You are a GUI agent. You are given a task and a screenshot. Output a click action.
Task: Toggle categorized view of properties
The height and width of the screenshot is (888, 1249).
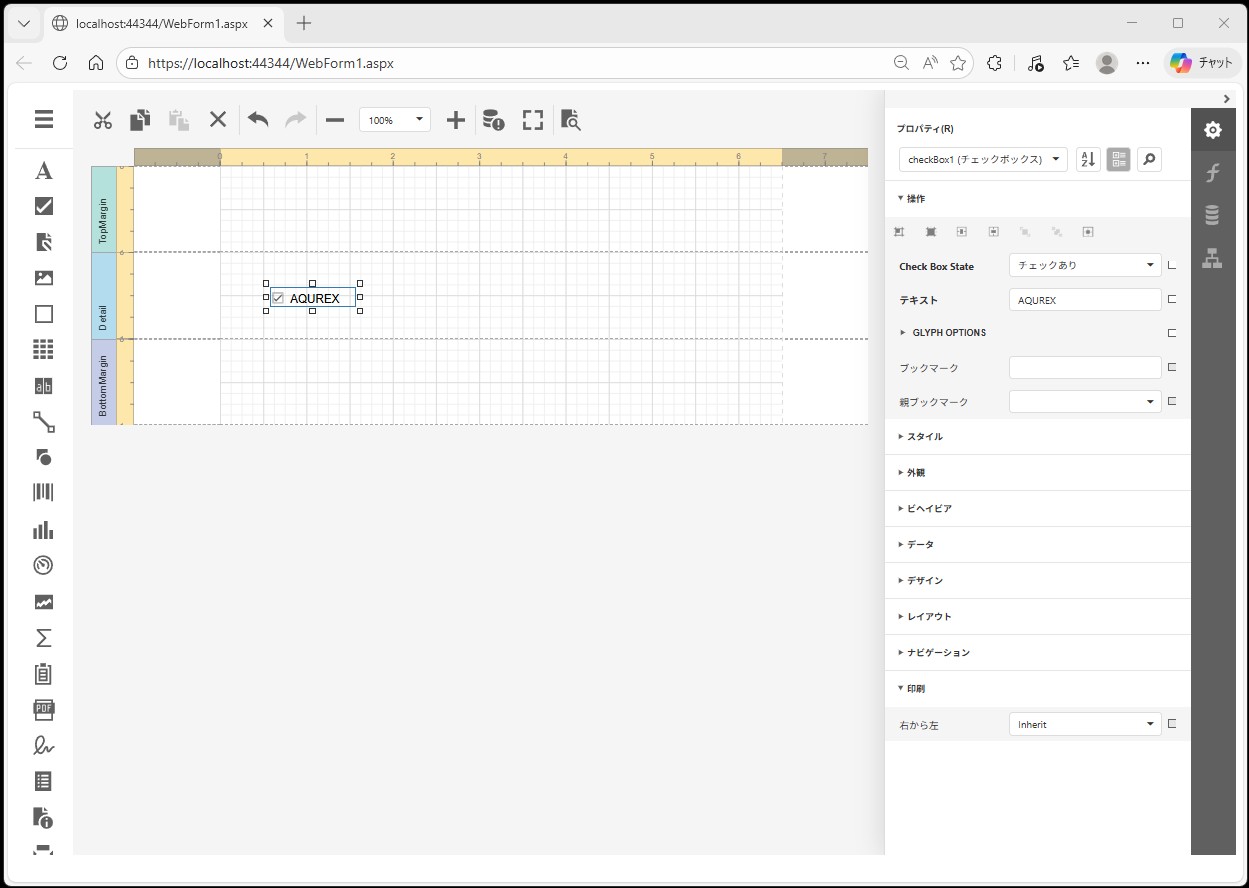[1119, 159]
